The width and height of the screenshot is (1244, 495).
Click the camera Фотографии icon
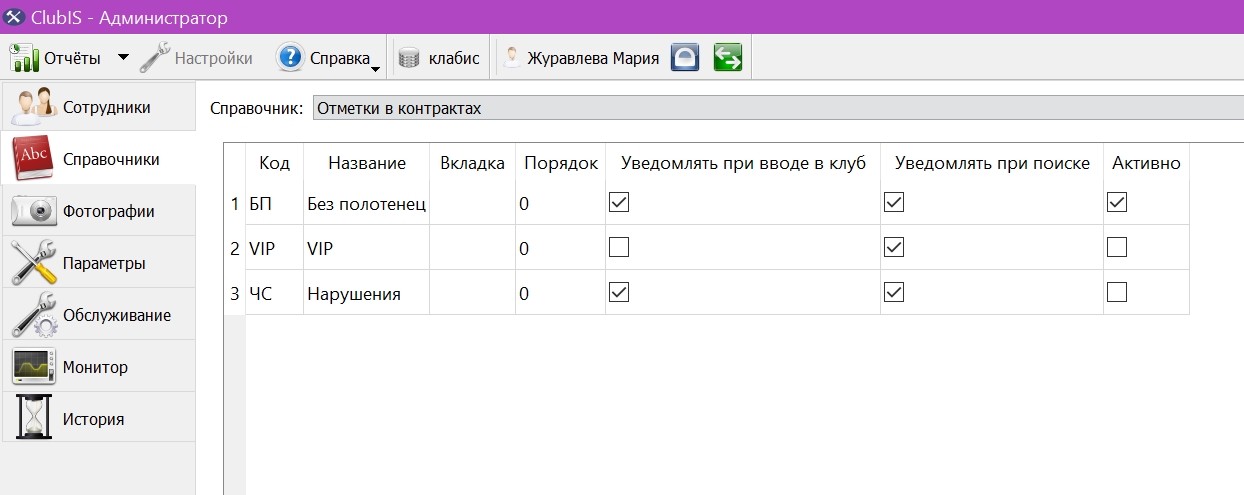coord(33,211)
